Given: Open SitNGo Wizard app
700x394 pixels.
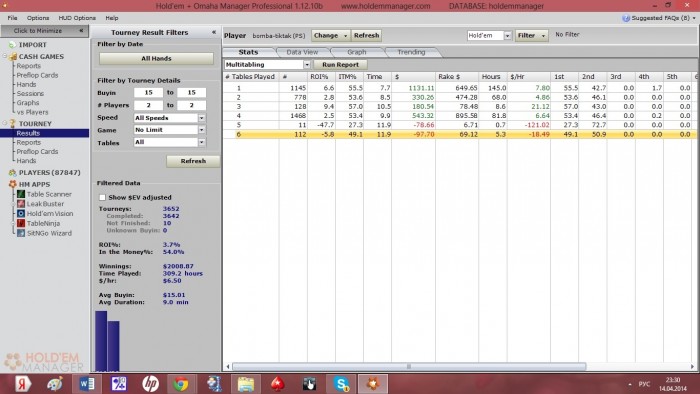Looking at the screenshot, I should pos(44,233).
